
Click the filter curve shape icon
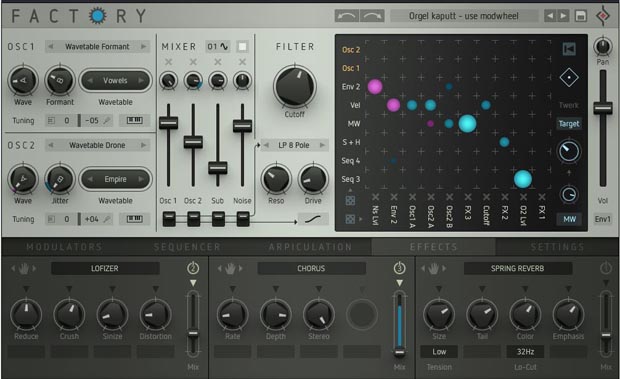313,219
